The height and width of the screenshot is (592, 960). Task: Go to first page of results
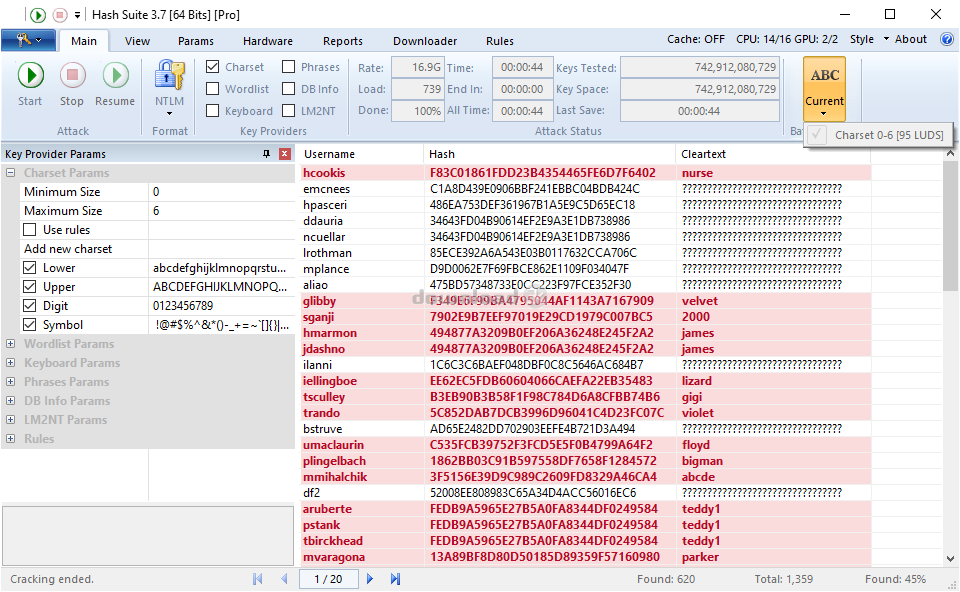coord(258,579)
